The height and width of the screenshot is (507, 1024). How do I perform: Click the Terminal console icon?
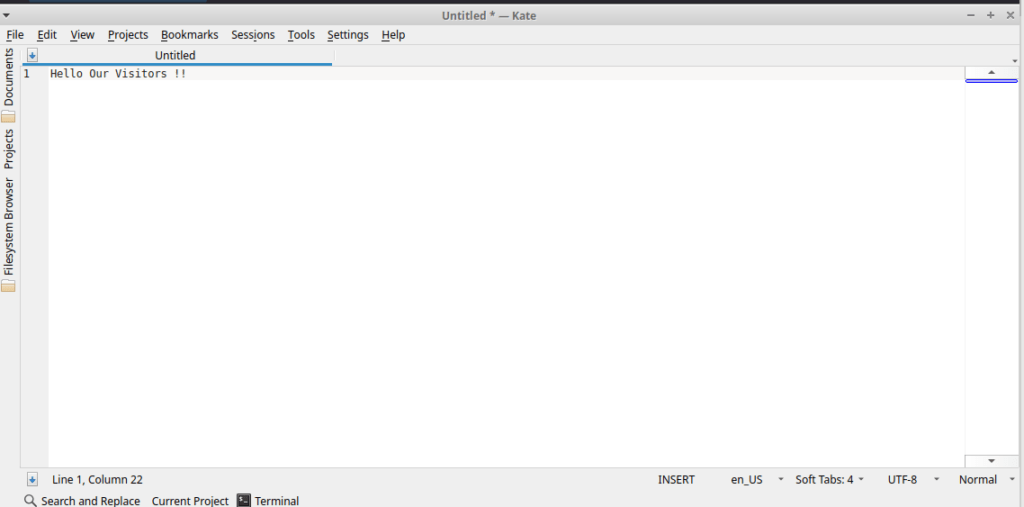coord(244,500)
